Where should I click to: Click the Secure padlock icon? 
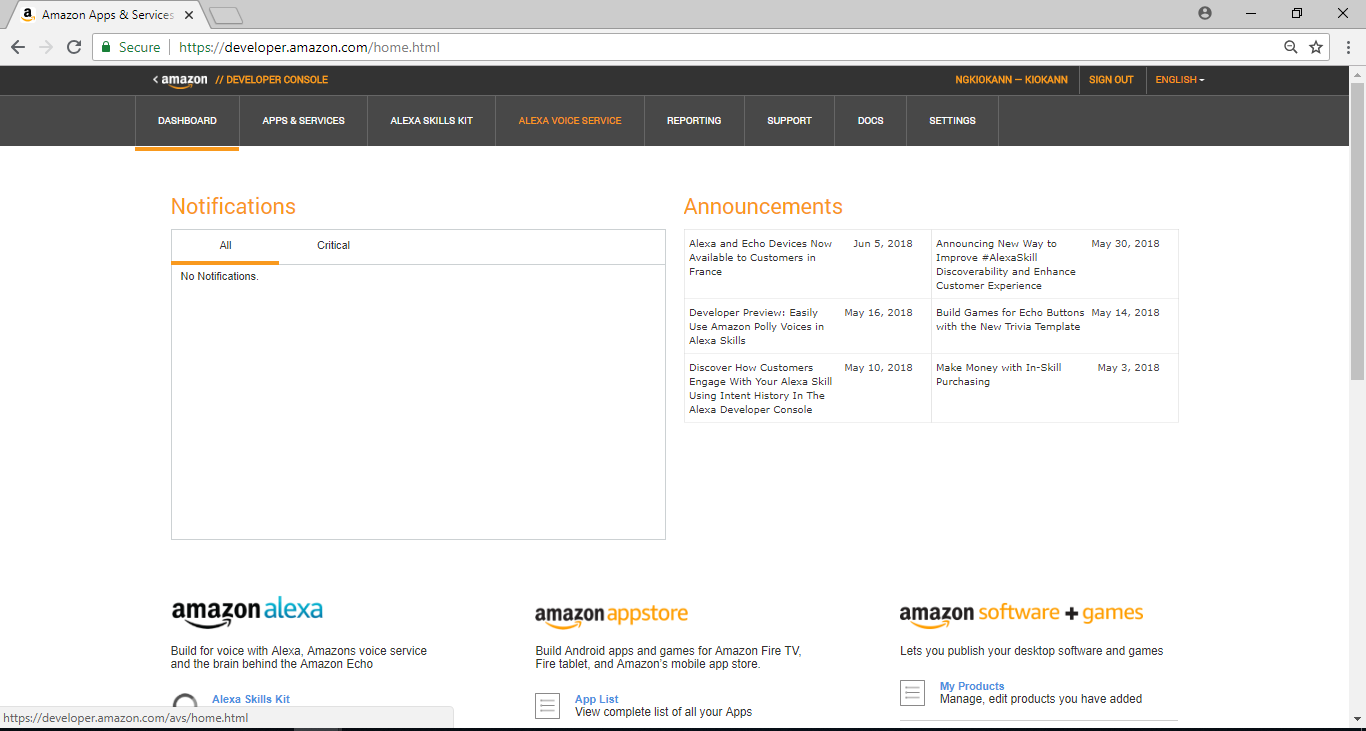pos(106,47)
